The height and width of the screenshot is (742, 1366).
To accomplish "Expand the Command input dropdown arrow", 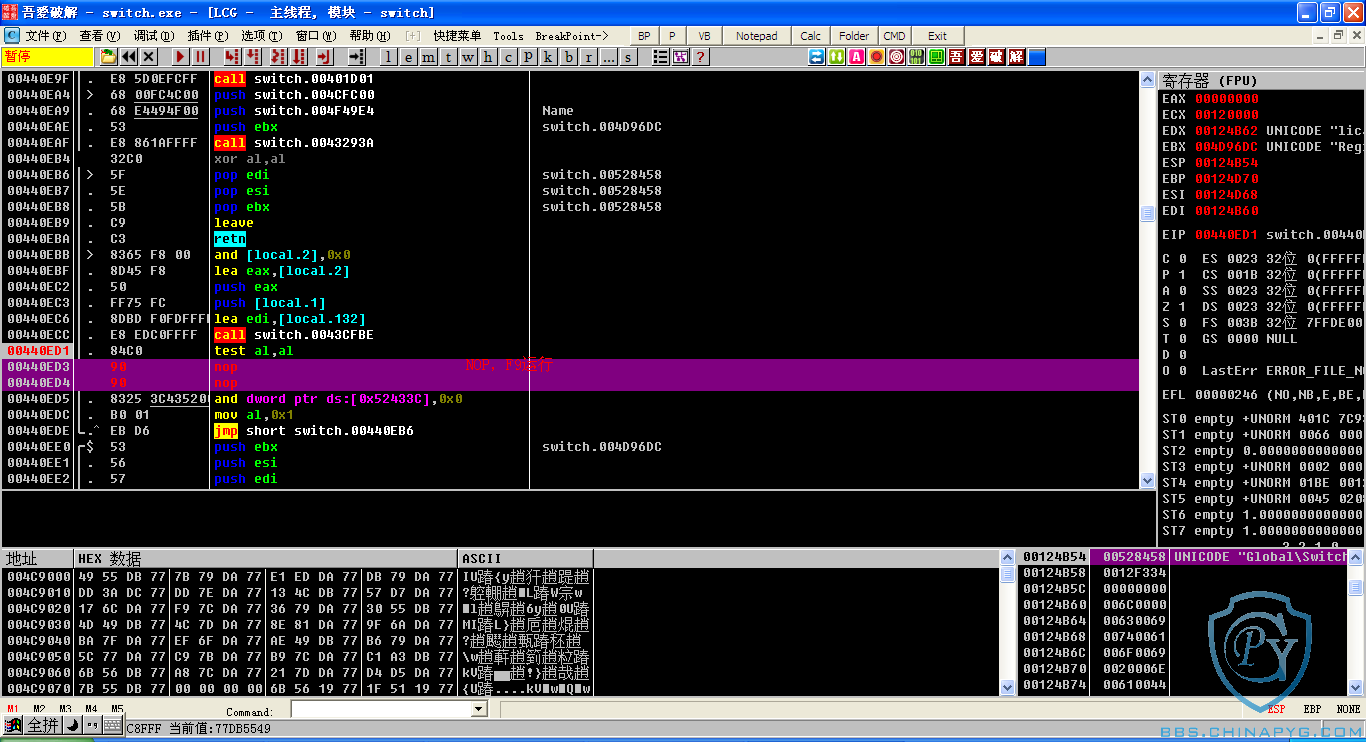I will 478,709.
